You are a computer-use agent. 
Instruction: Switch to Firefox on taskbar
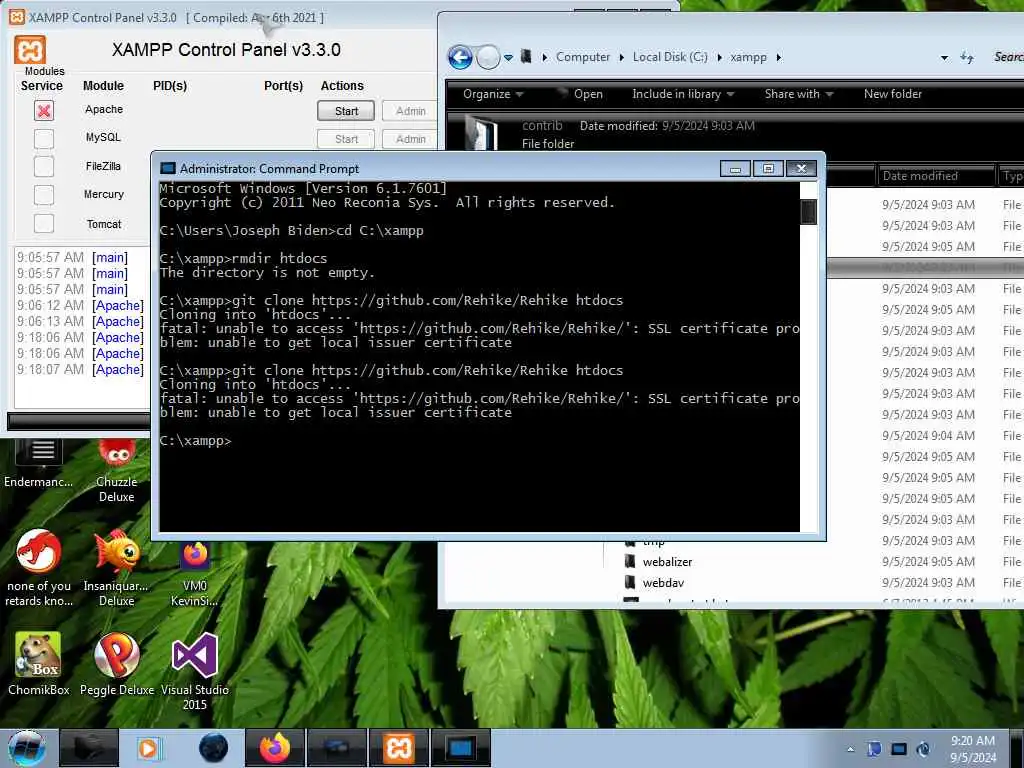(x=275, y=748)
